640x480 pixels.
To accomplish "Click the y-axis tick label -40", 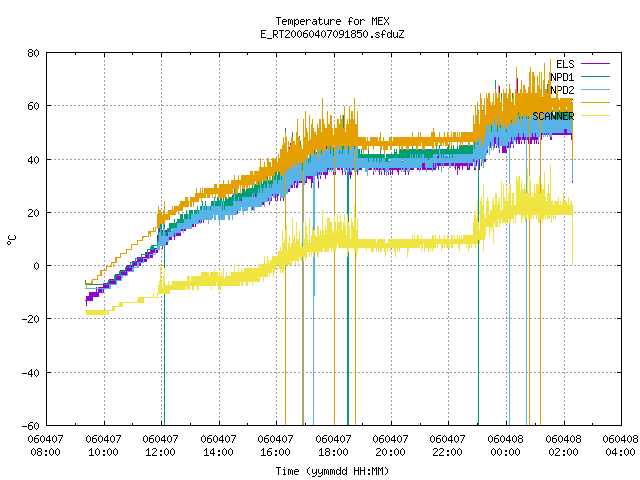I will coord(31,373).
